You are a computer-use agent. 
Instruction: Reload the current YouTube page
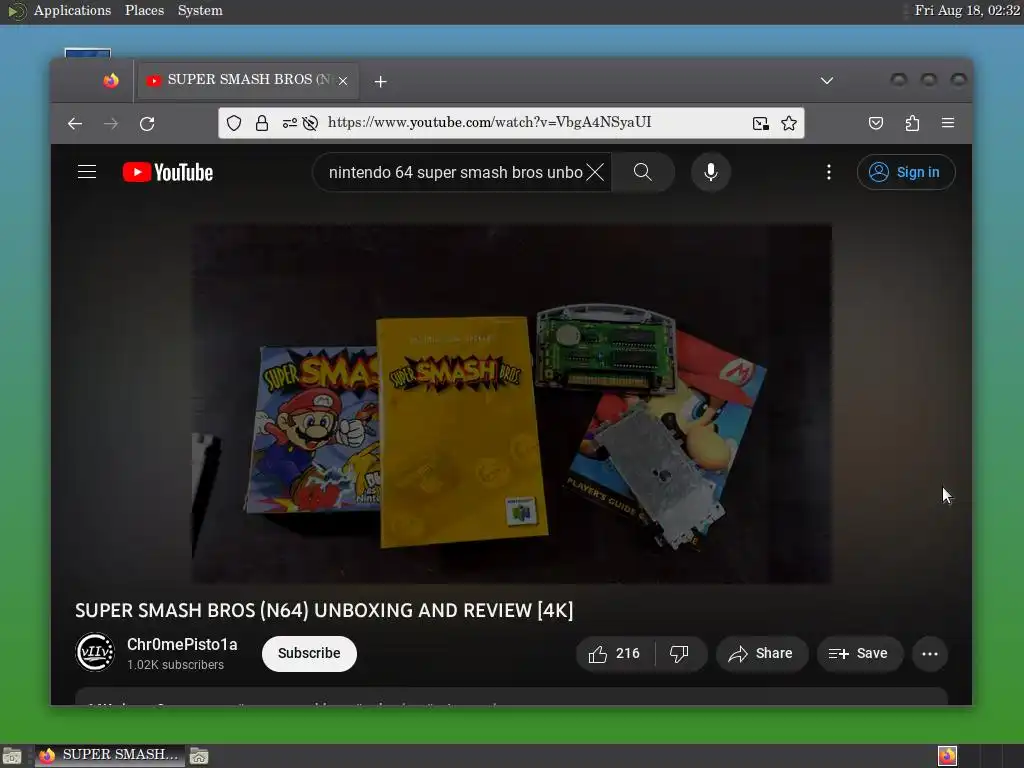[147, 123]
